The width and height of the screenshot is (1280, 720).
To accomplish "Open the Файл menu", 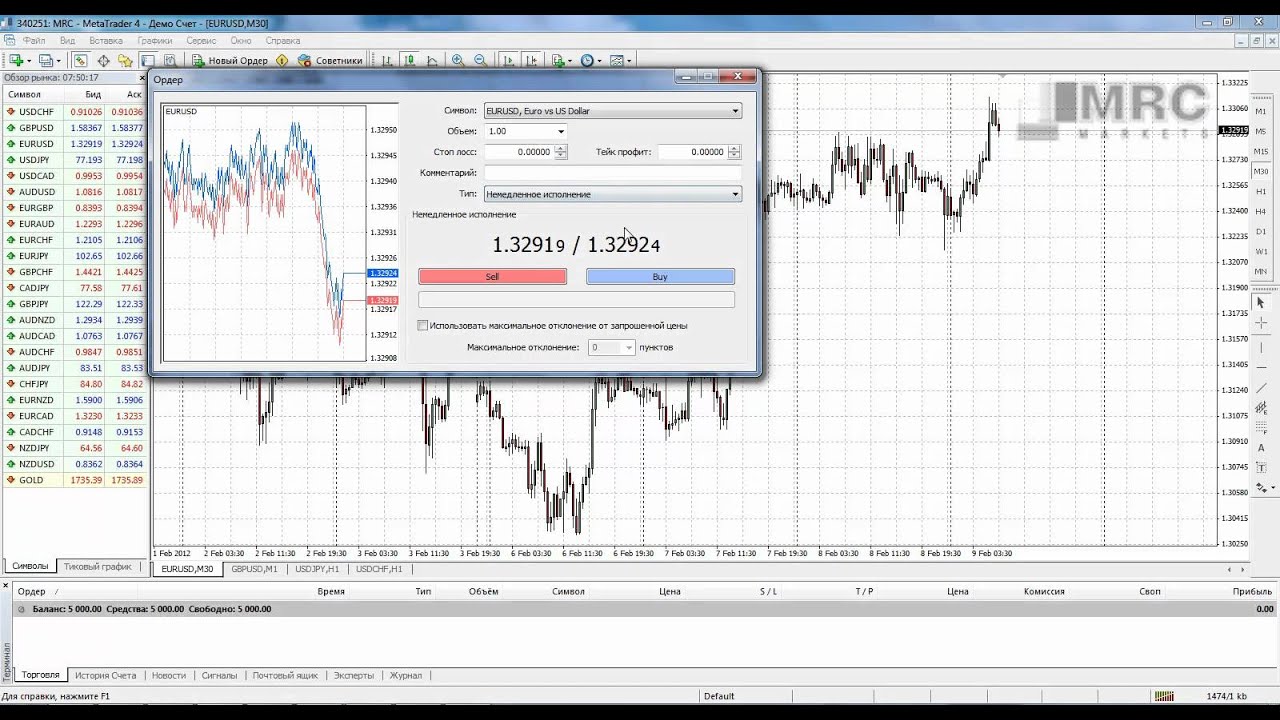I will (x=34, y=41).
